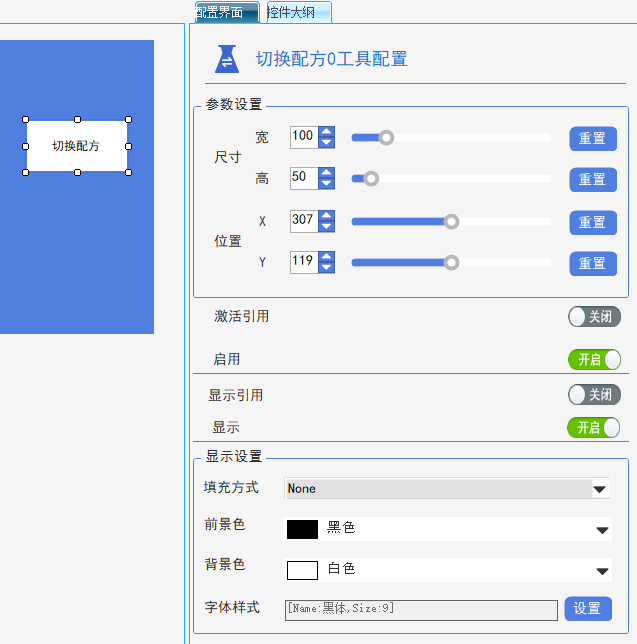
Task: Click the white background color swatch
Action: coord(302,570)
